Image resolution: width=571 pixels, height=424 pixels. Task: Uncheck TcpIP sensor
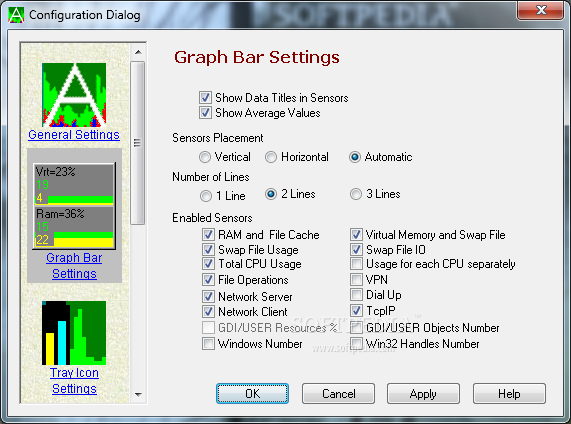point(356,310)
